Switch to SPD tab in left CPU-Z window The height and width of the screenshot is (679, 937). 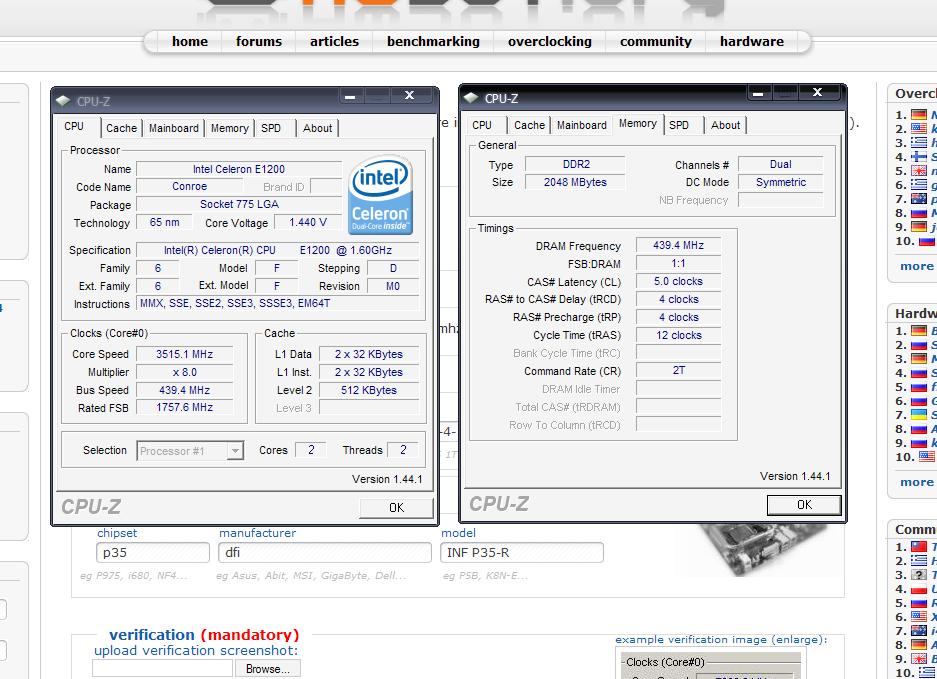(x=271, y=128)
